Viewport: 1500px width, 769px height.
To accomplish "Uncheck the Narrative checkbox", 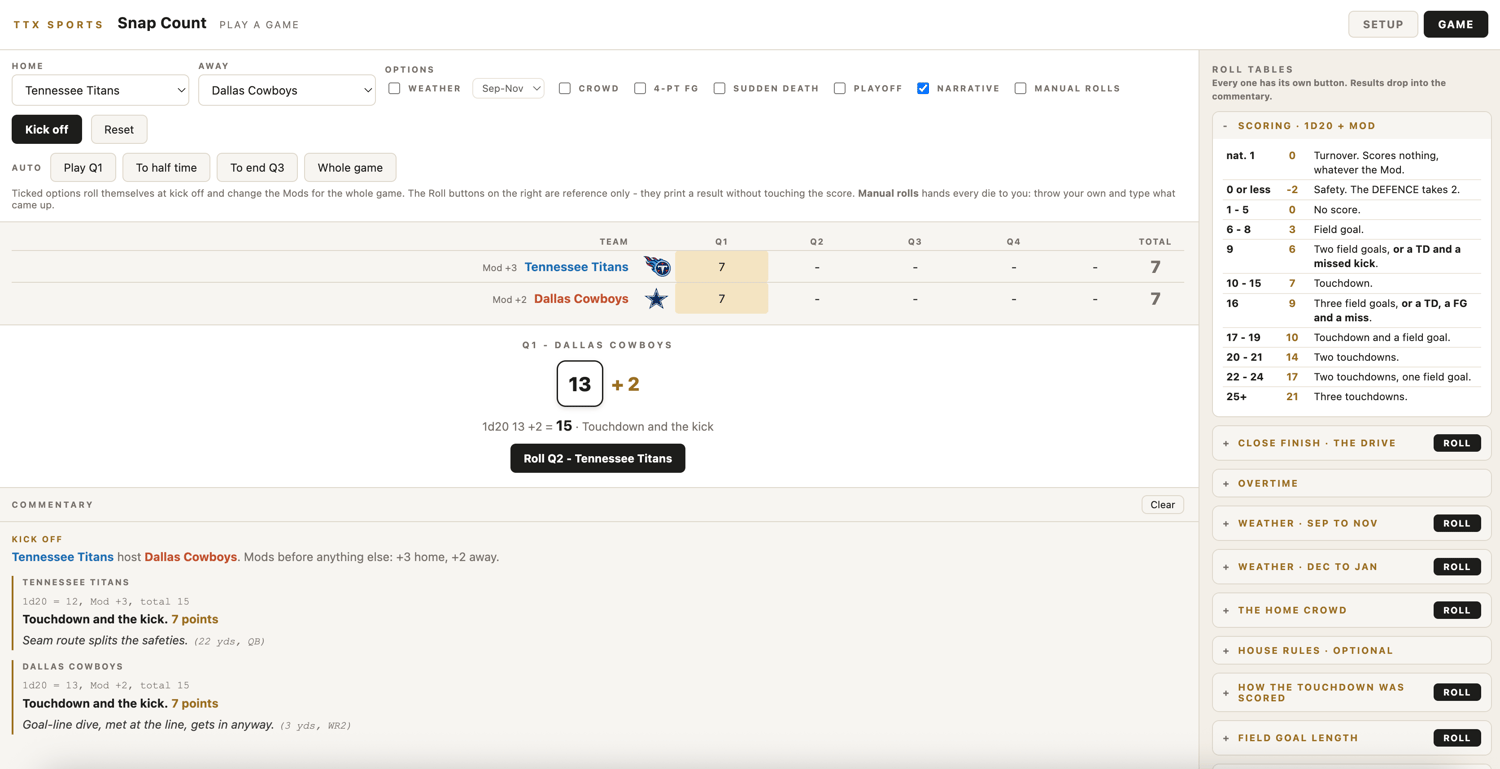I will click(x=923, y=88).
